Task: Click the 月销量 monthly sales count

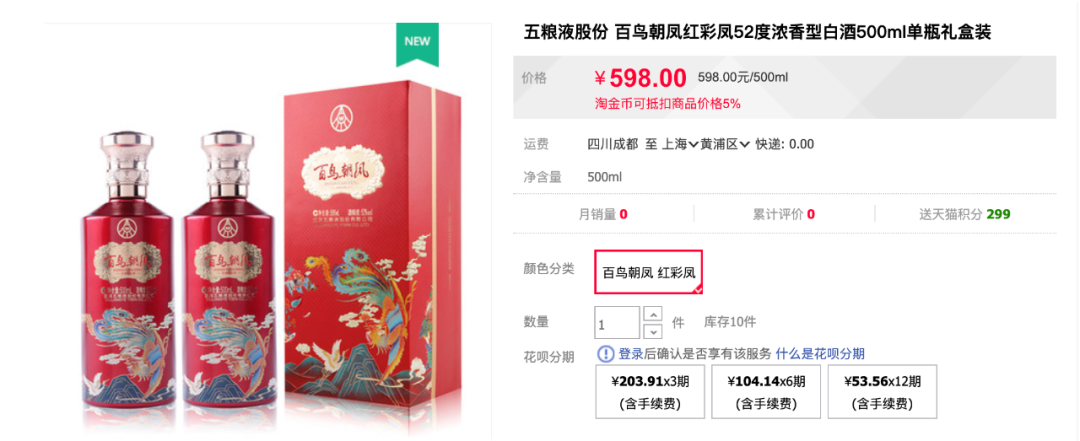Action: 603,214
